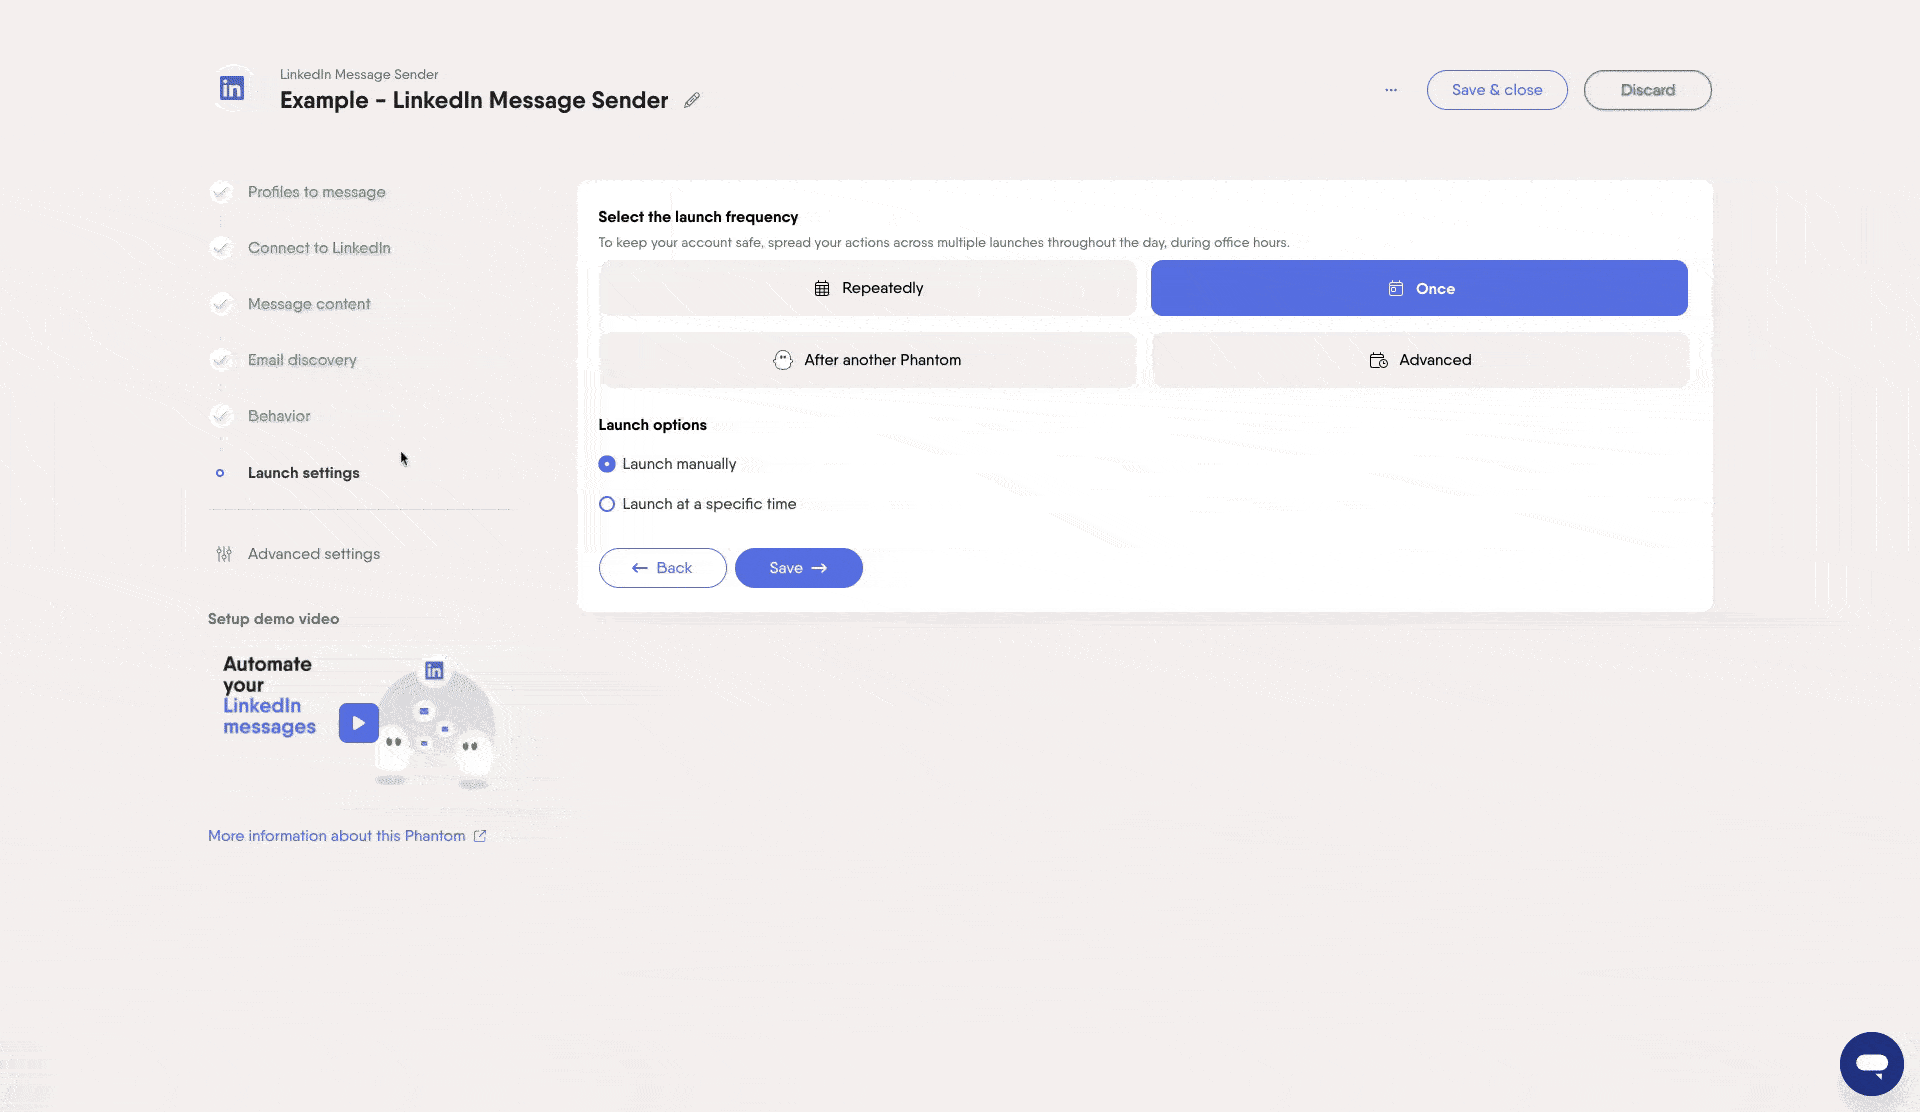Click the pencil edit-name icon
The height and width of the screenshot is (1112, 1920).
click(x=692, y=100)
